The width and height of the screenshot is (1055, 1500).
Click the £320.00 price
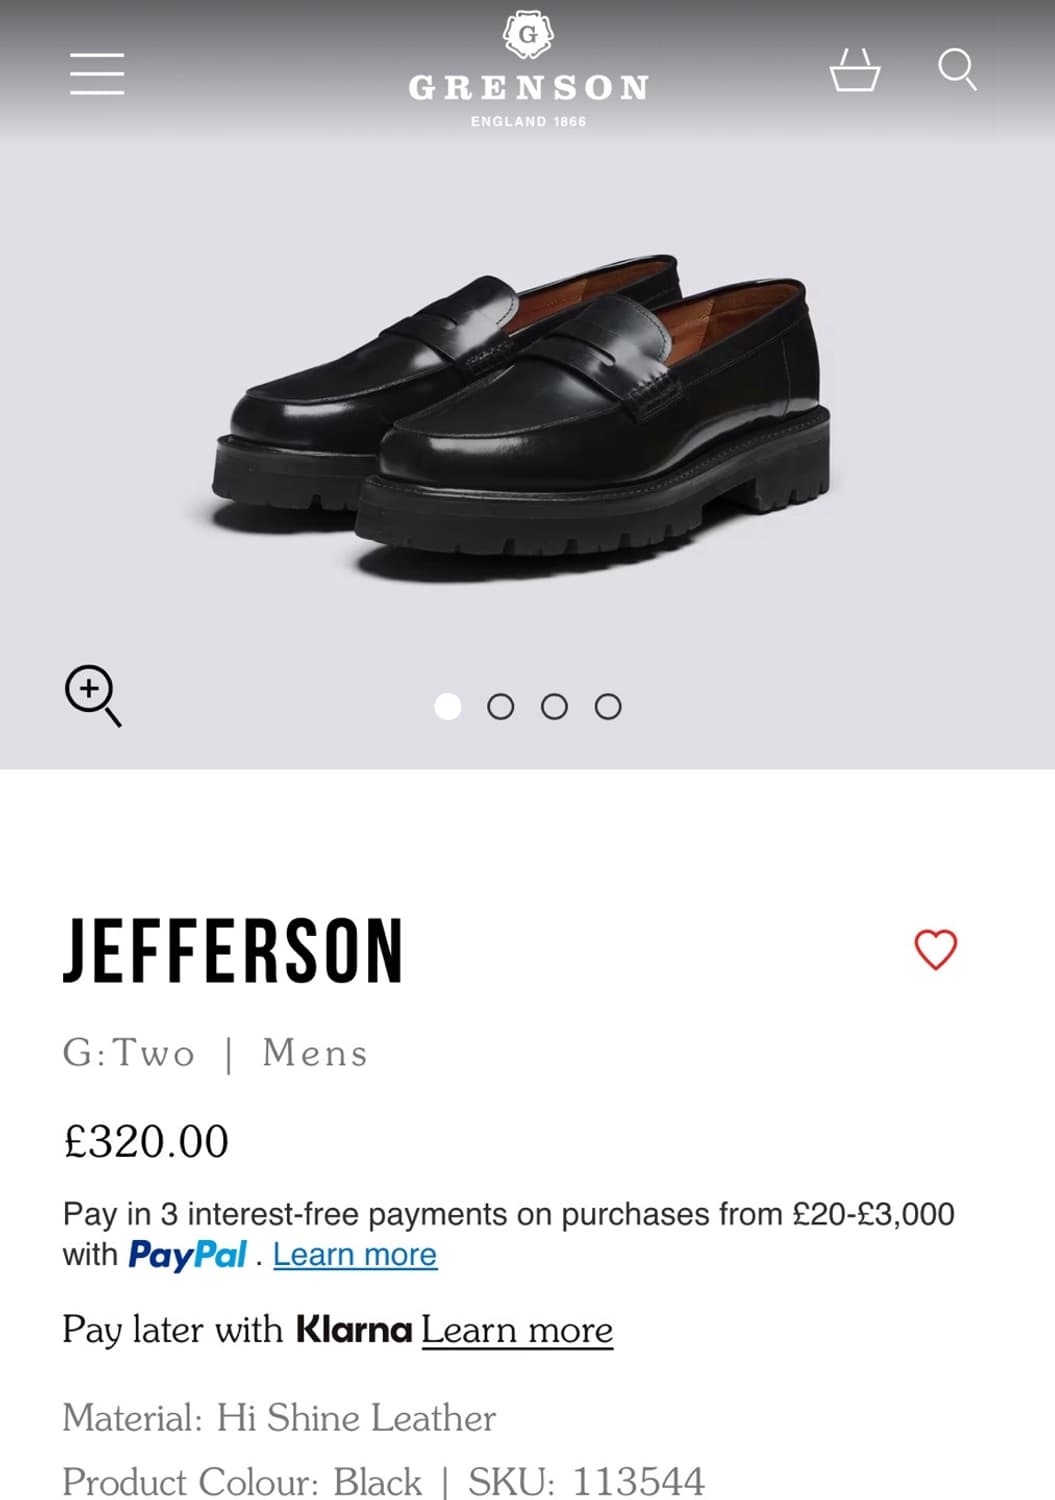pyautogui.click(x=146, y=1142)
